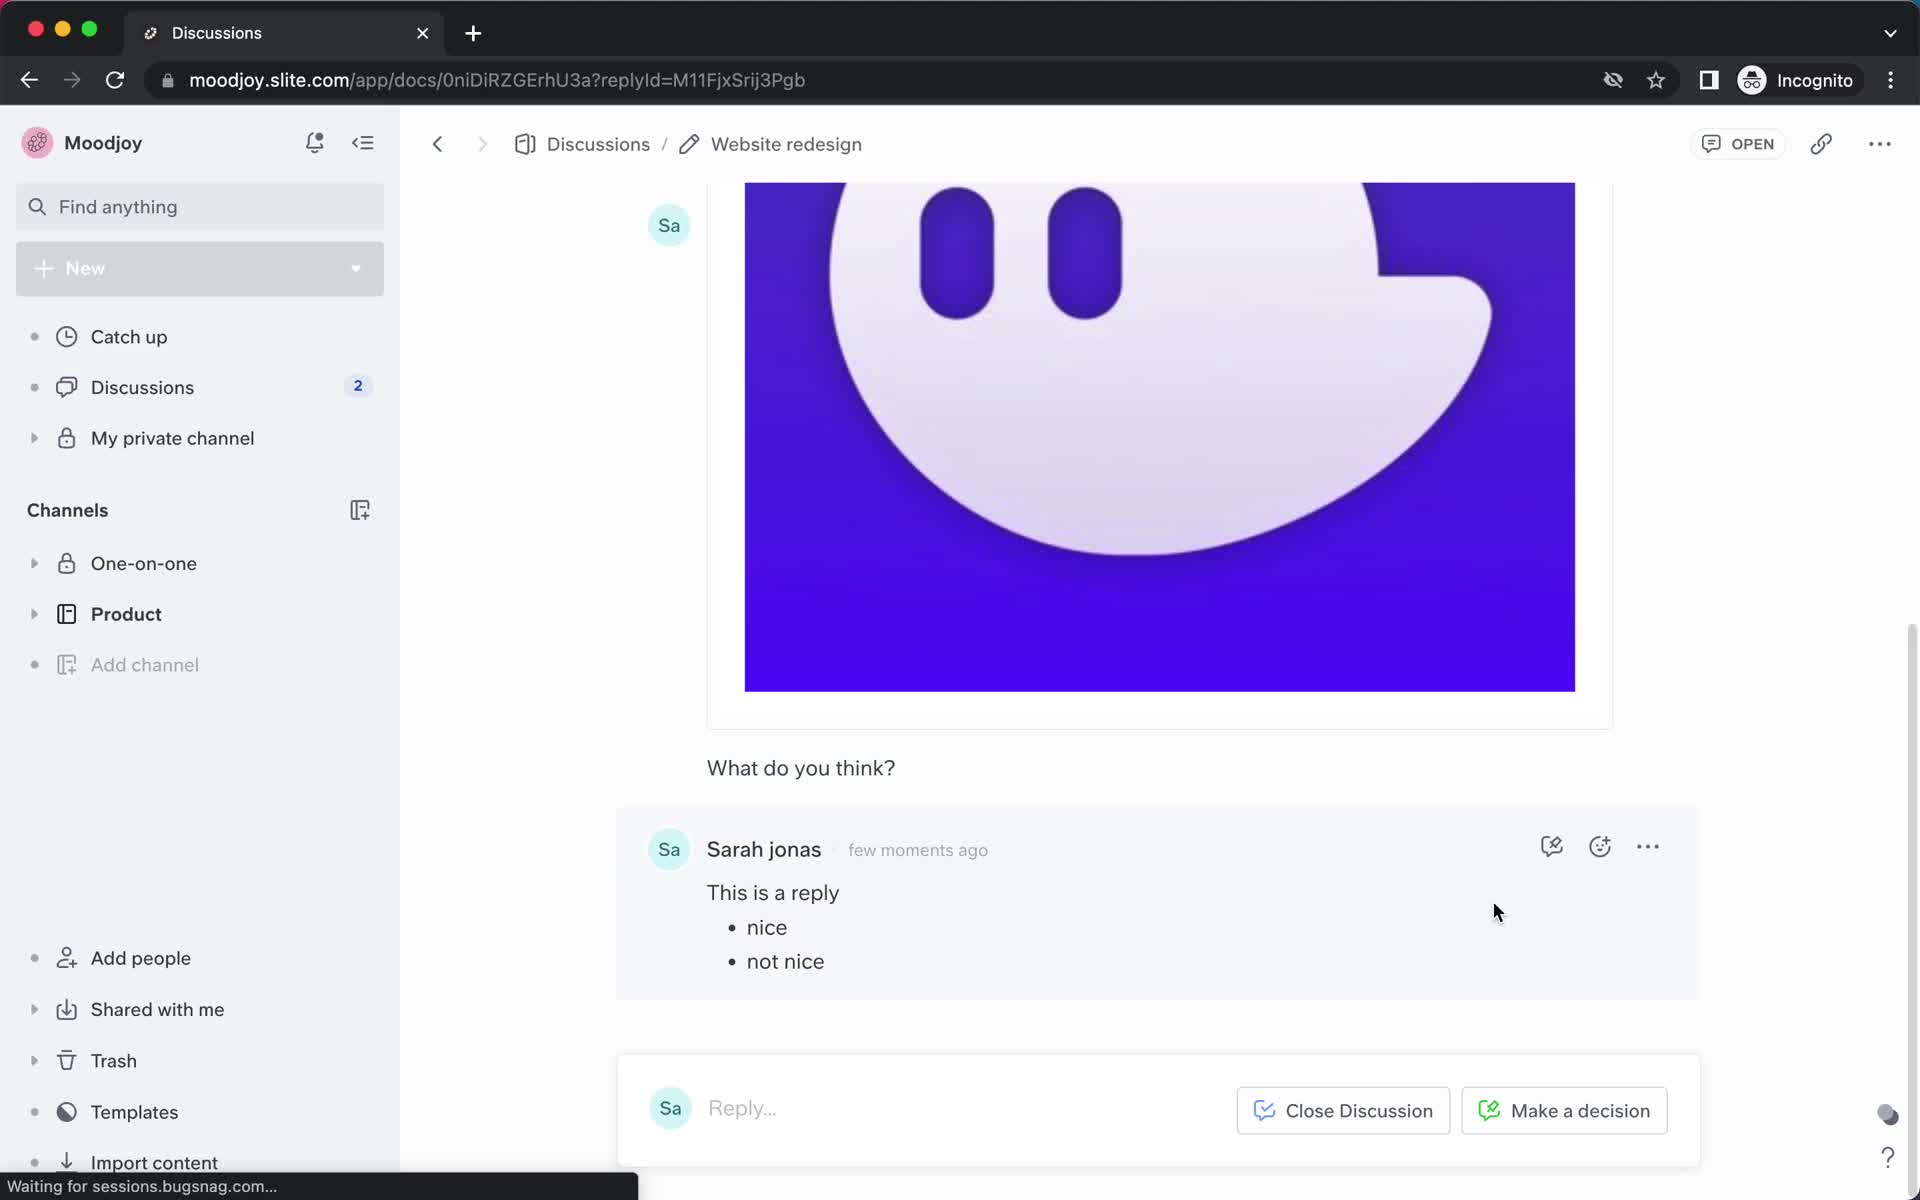Select the Website redesign tab

(x=785, y=144)
